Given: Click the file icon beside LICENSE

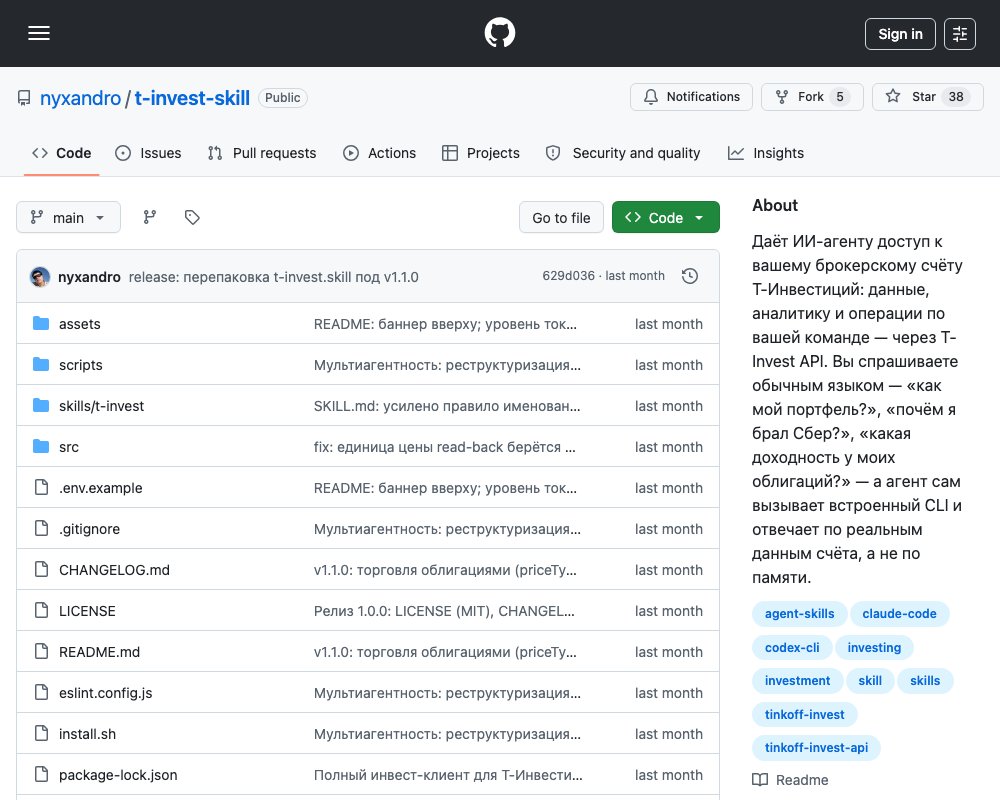Looking at the screenshot, I should click(x=41, y=611).
